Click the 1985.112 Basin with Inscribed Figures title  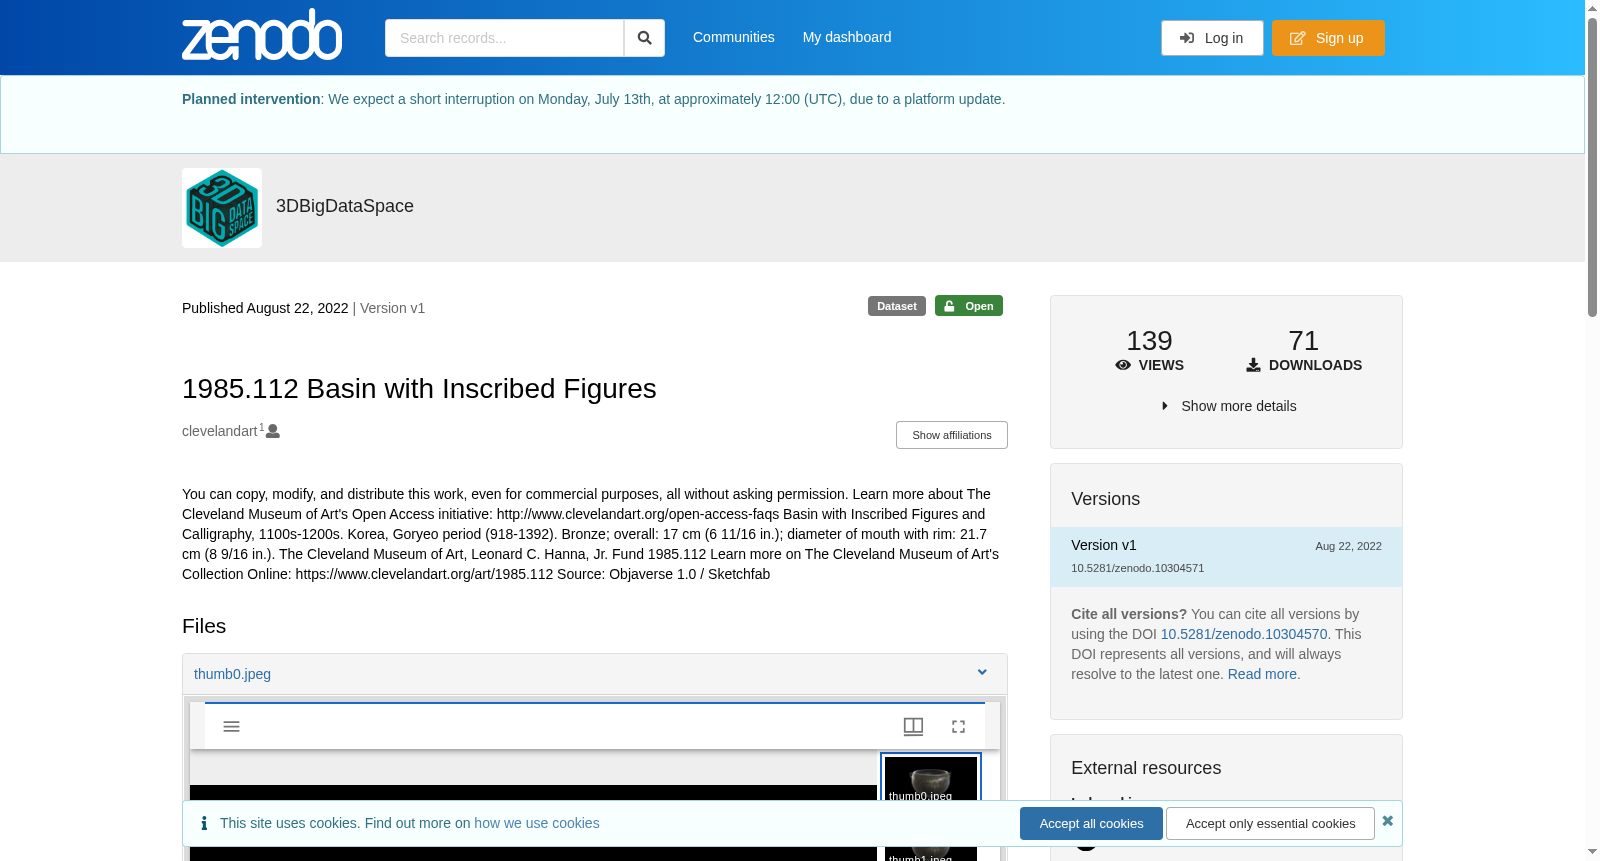click(x=419, y=388)
